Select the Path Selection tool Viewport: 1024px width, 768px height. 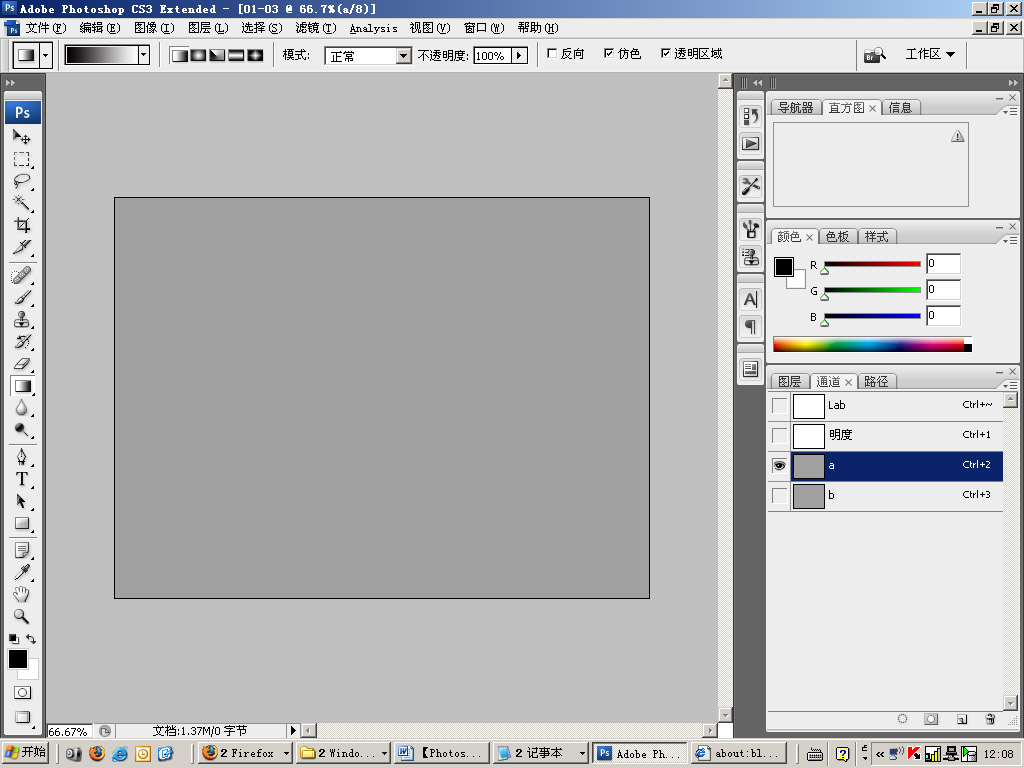[x=22, y=501]
